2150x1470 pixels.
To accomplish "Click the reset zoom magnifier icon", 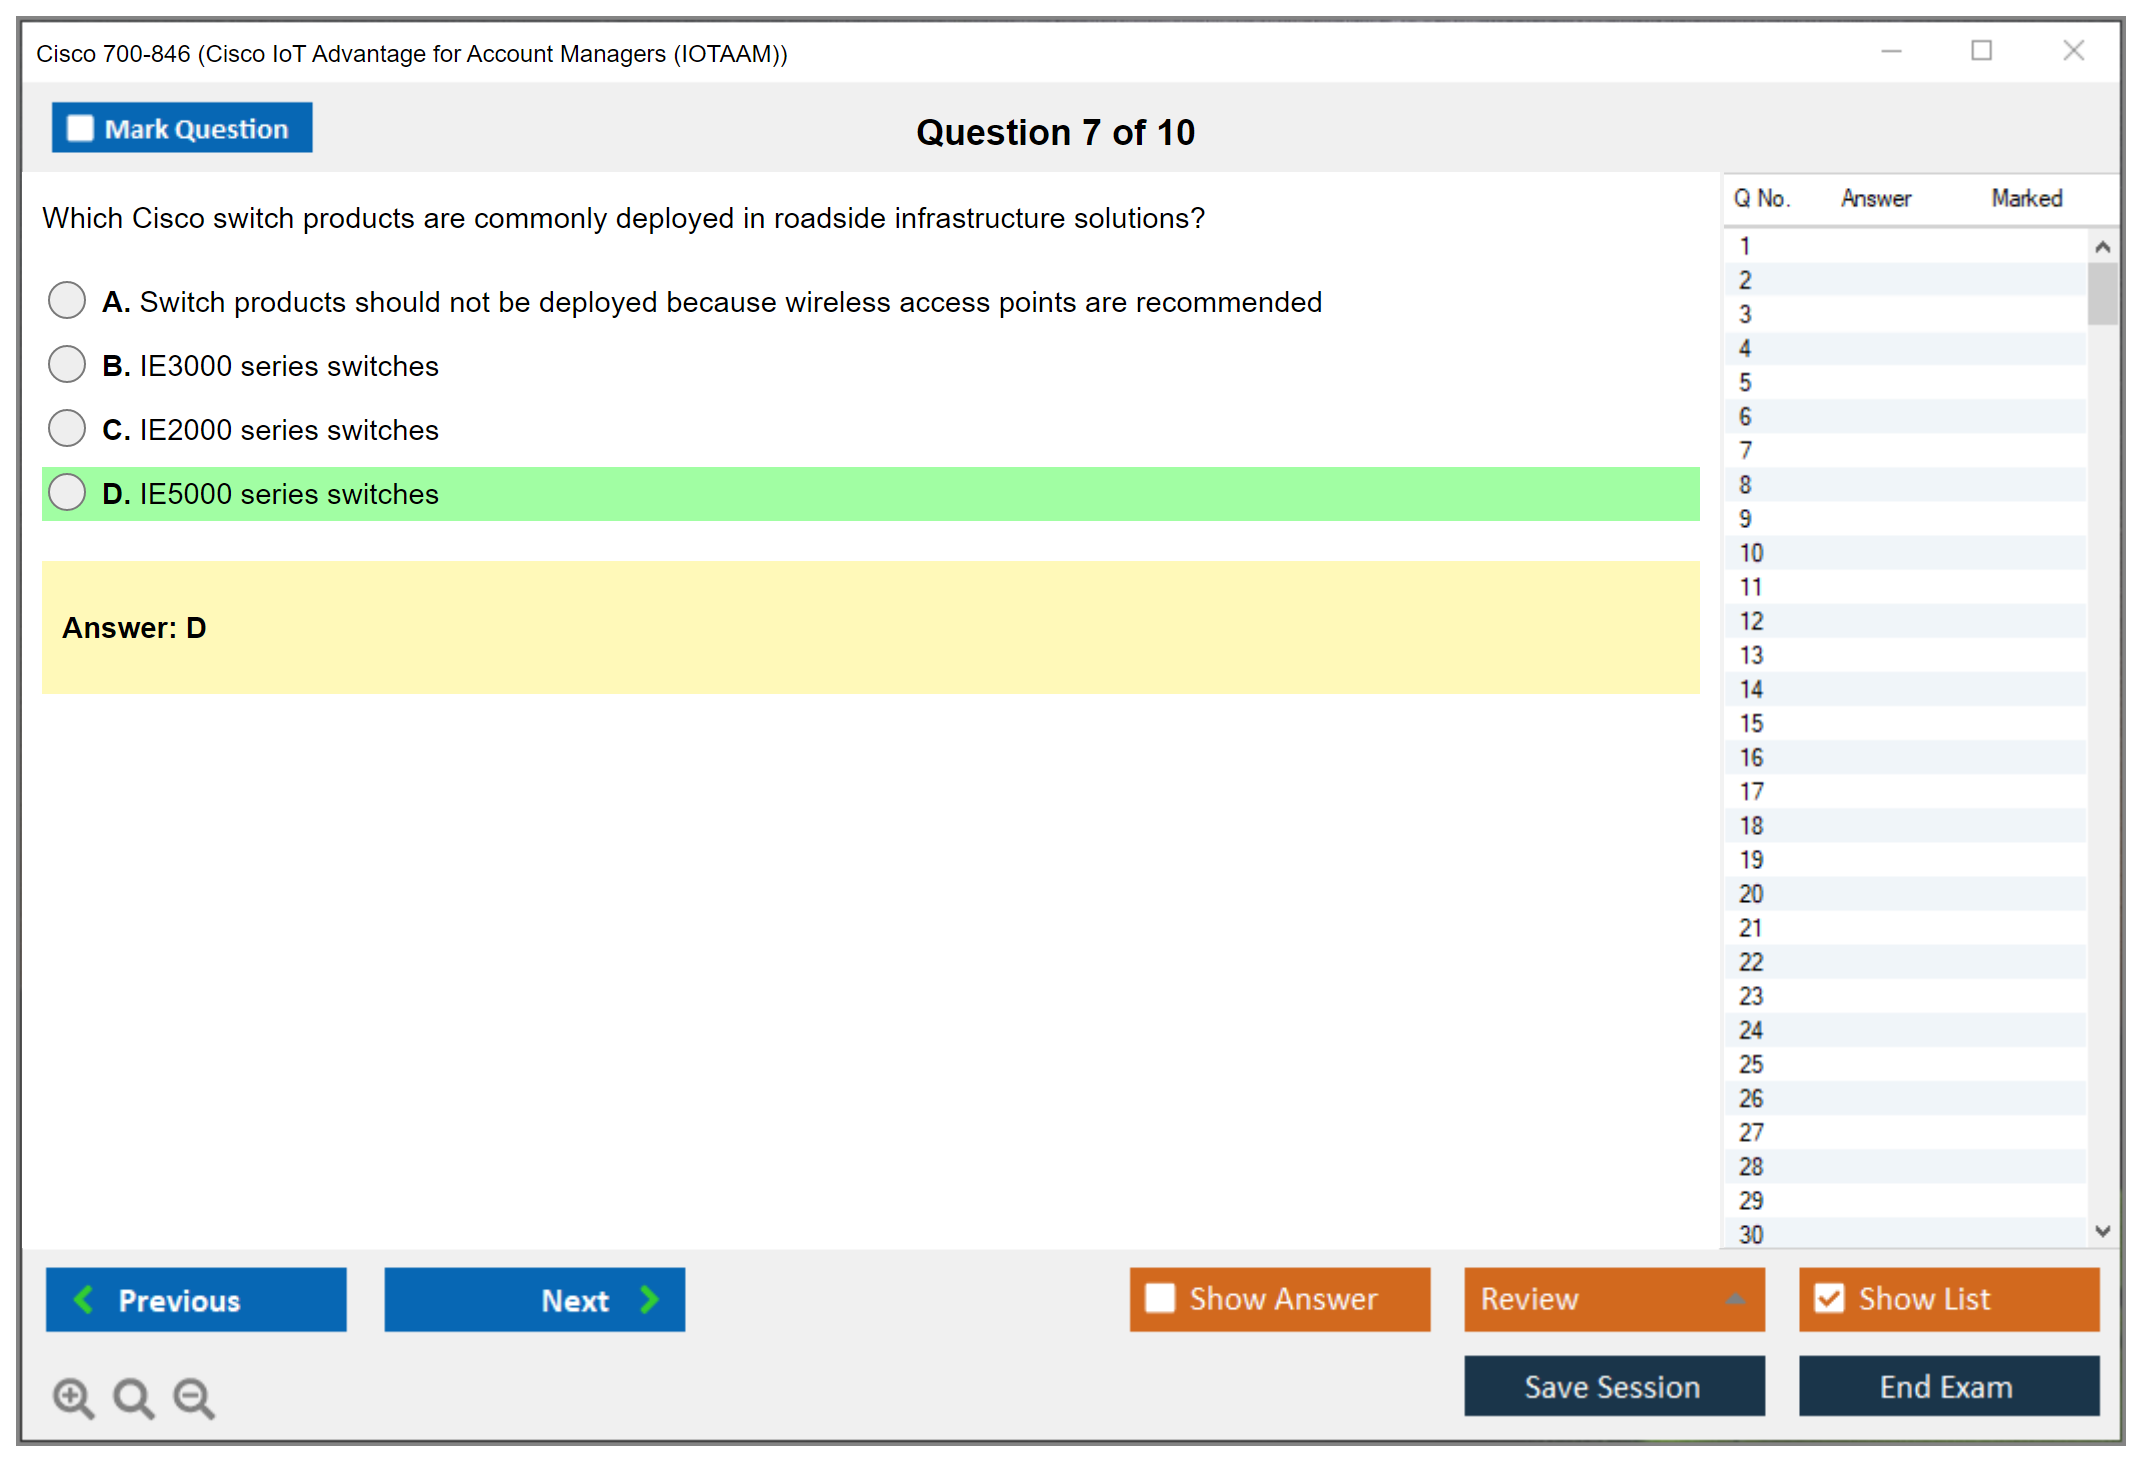I will point(133,1397).
